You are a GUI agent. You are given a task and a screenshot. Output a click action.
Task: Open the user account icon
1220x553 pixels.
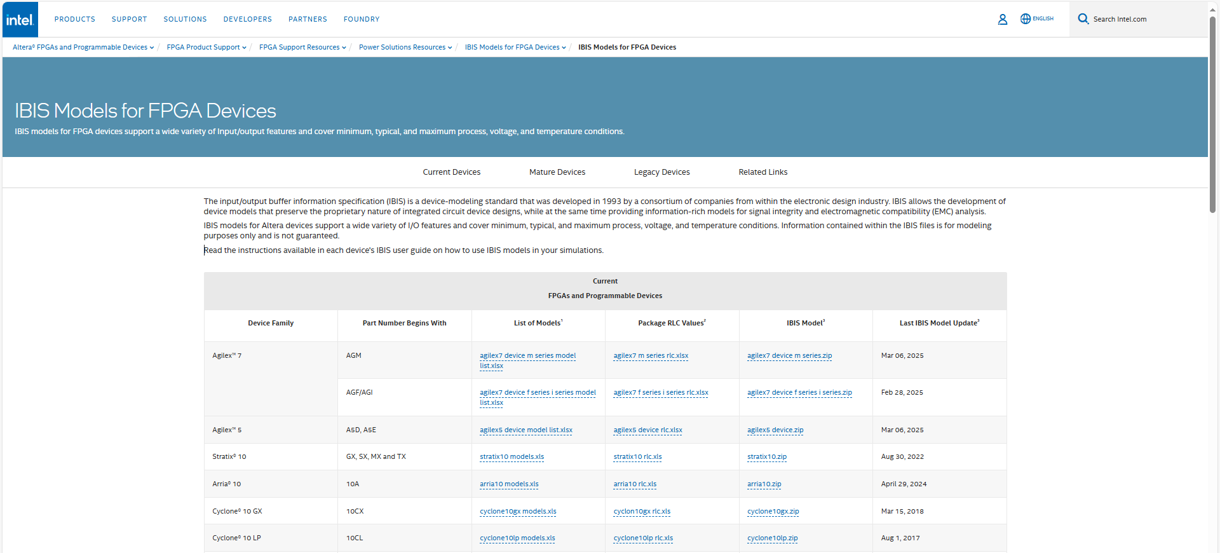(x=1002, y=19)
